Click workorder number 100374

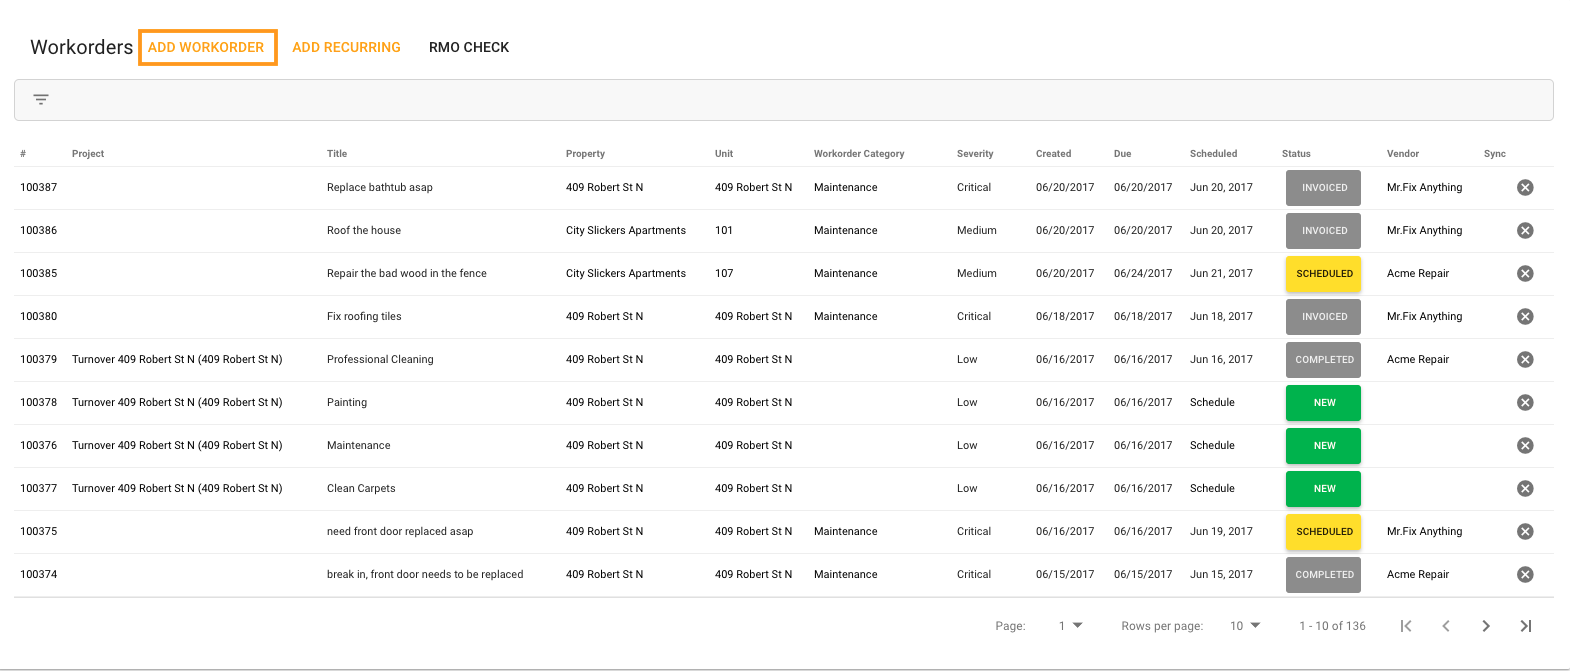[39, 574]
